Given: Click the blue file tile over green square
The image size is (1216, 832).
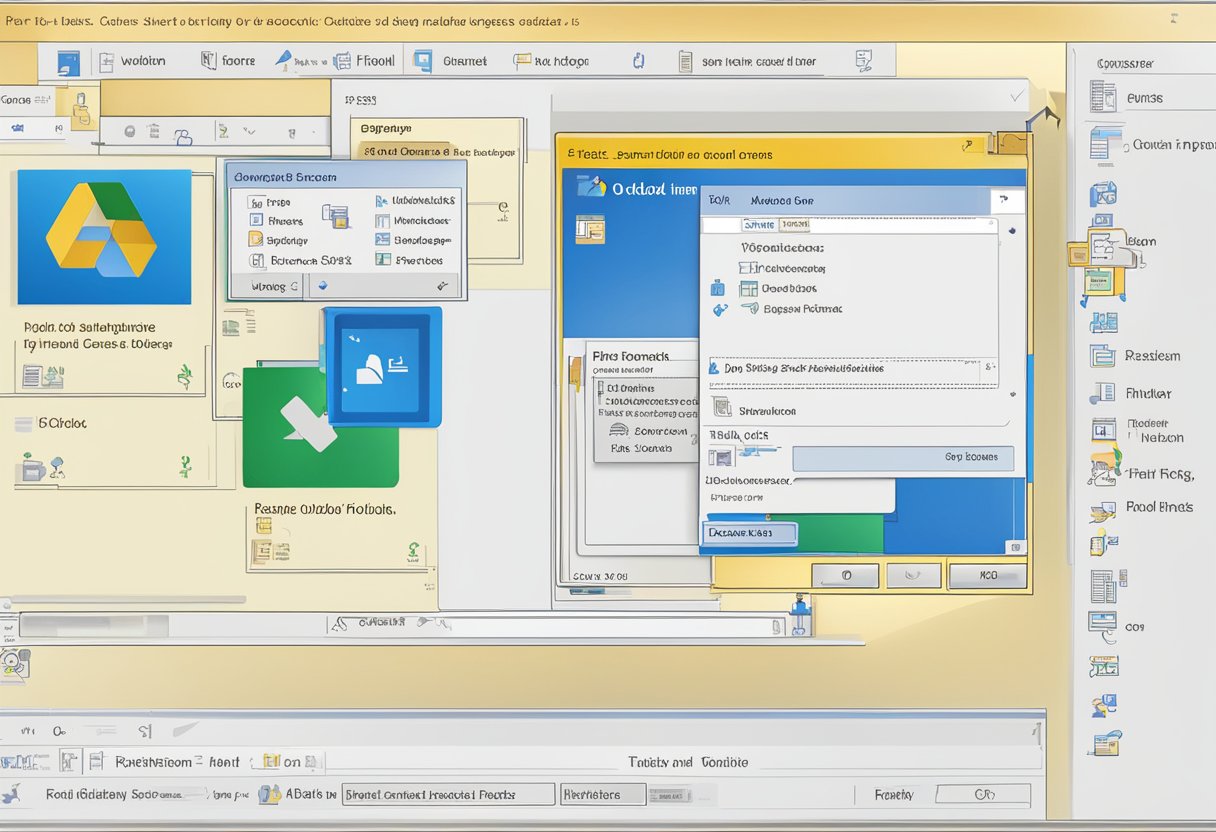Looking at the screenshot, I should point(381,367).
